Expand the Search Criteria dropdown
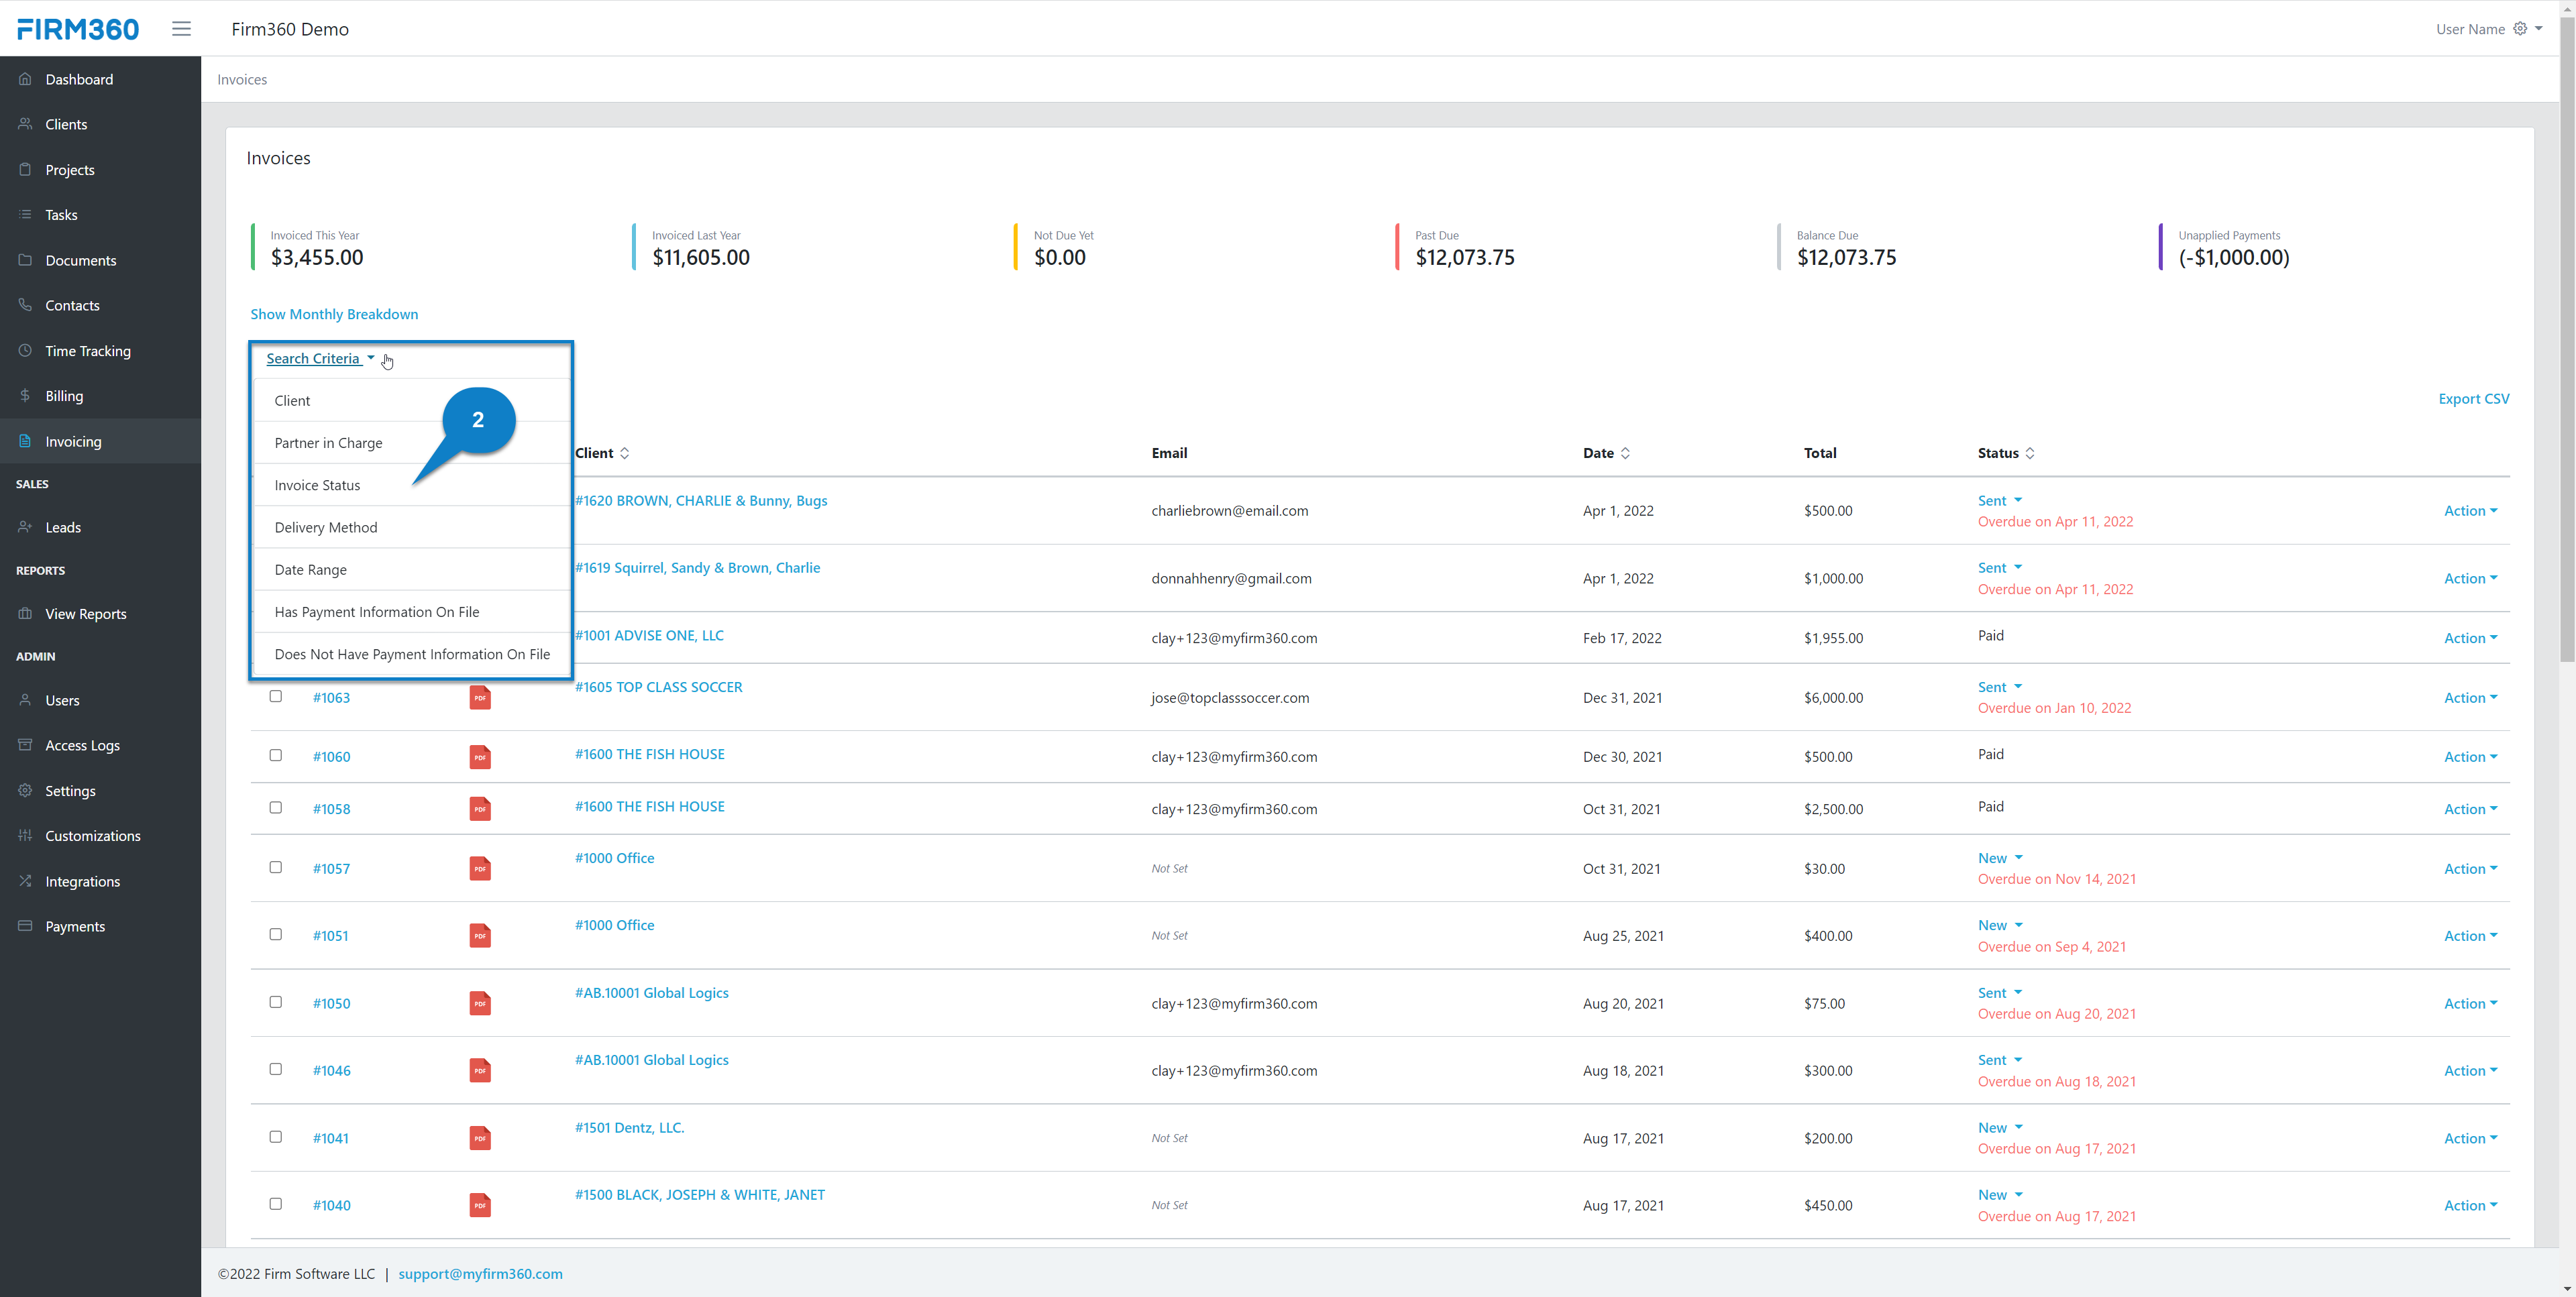2576x1297 pixels. point(319,358)
